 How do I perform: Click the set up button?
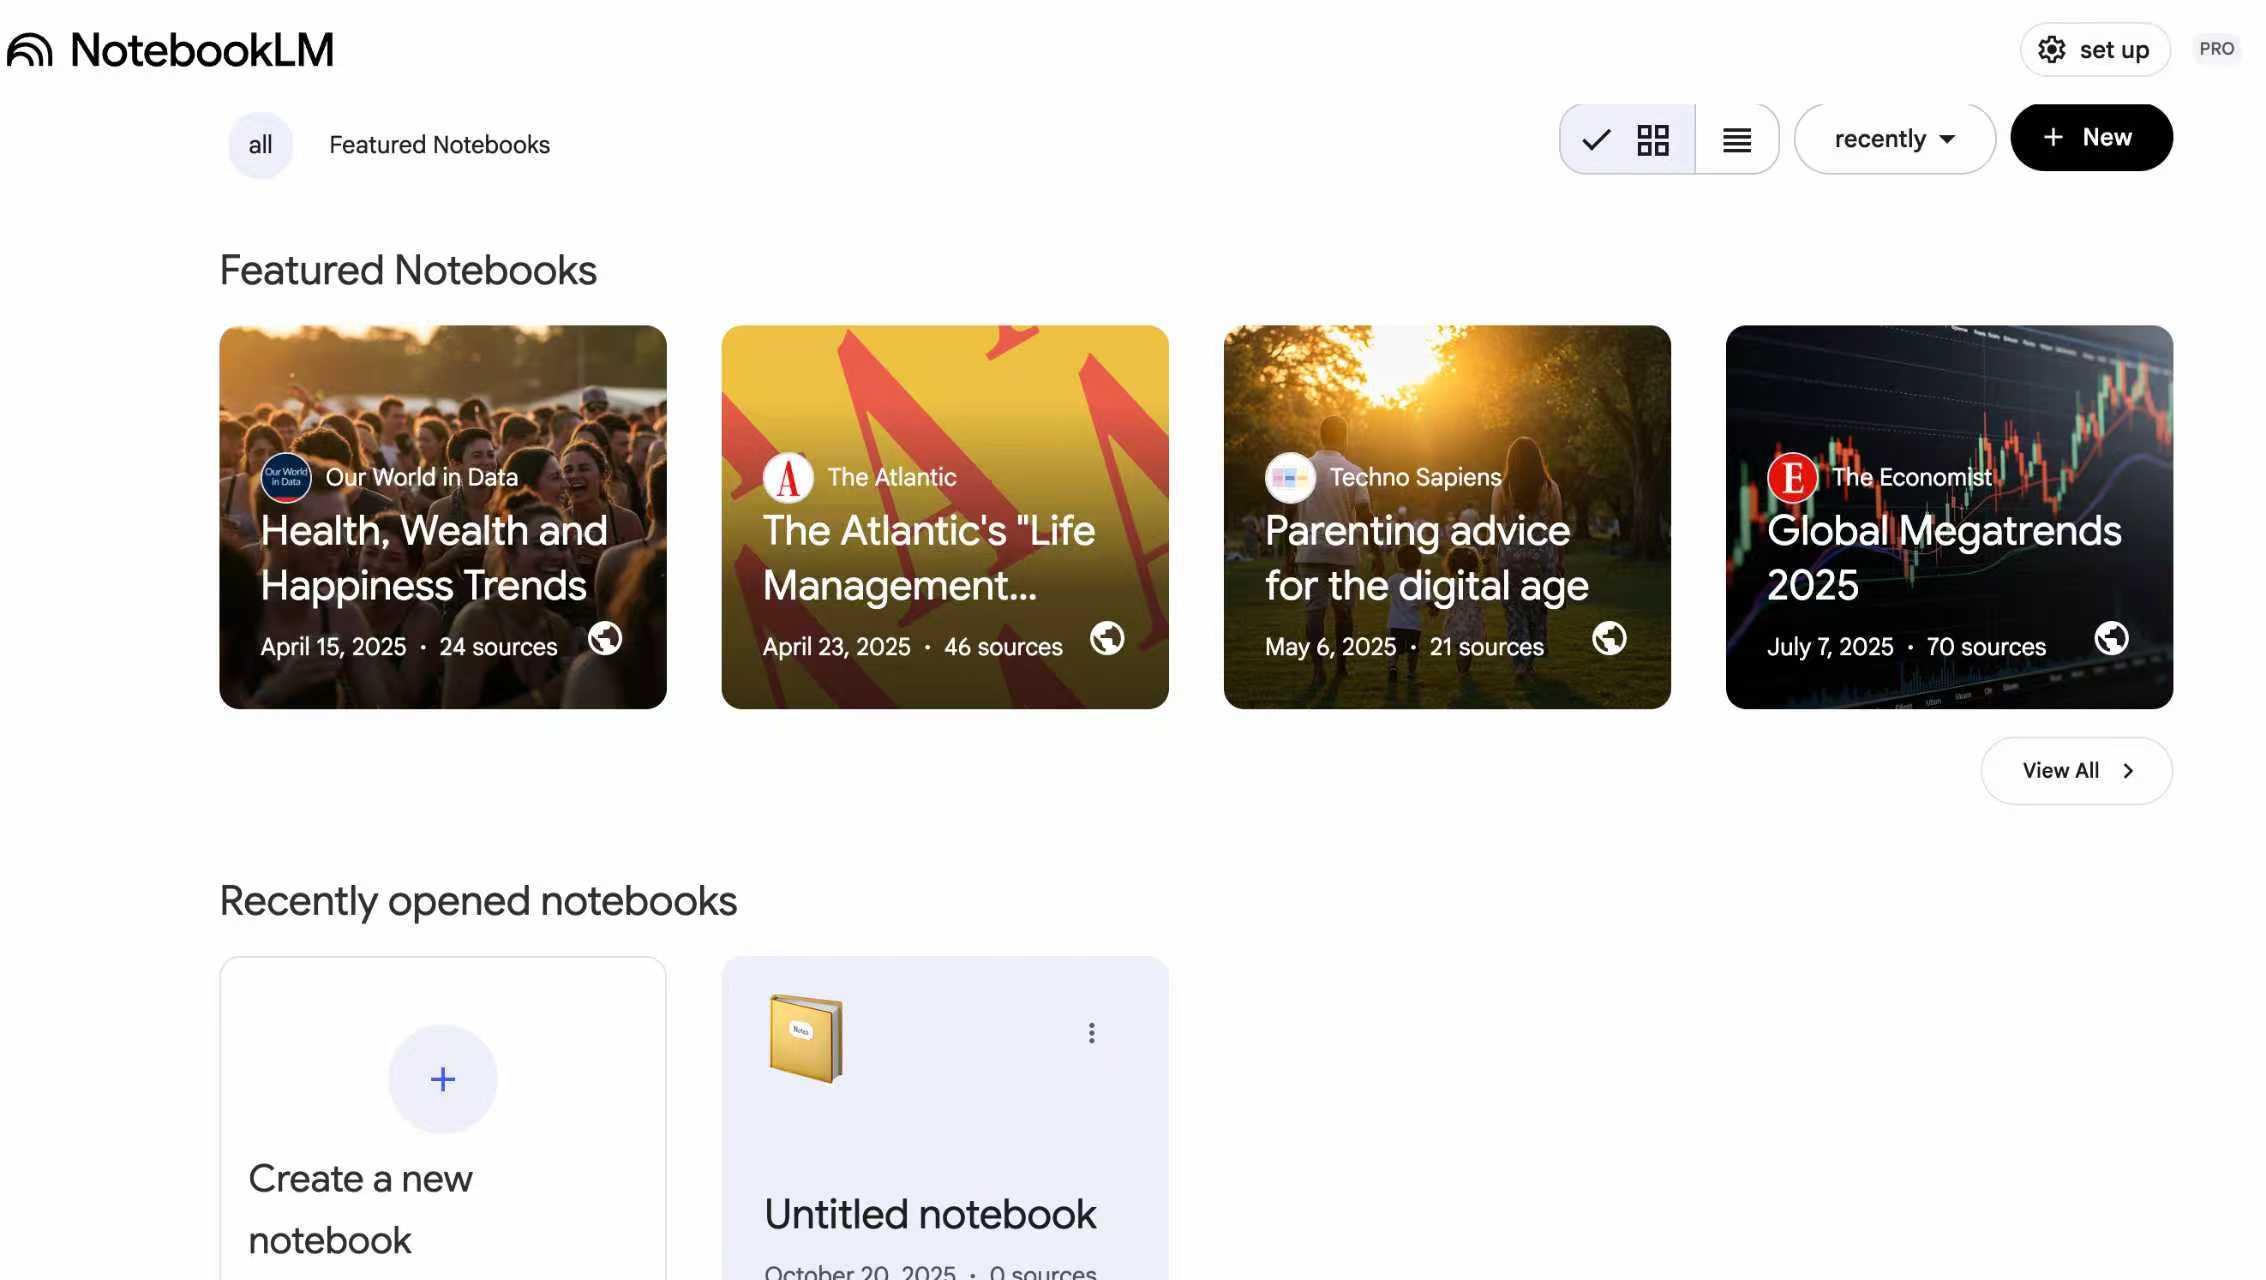point(2094,49)
